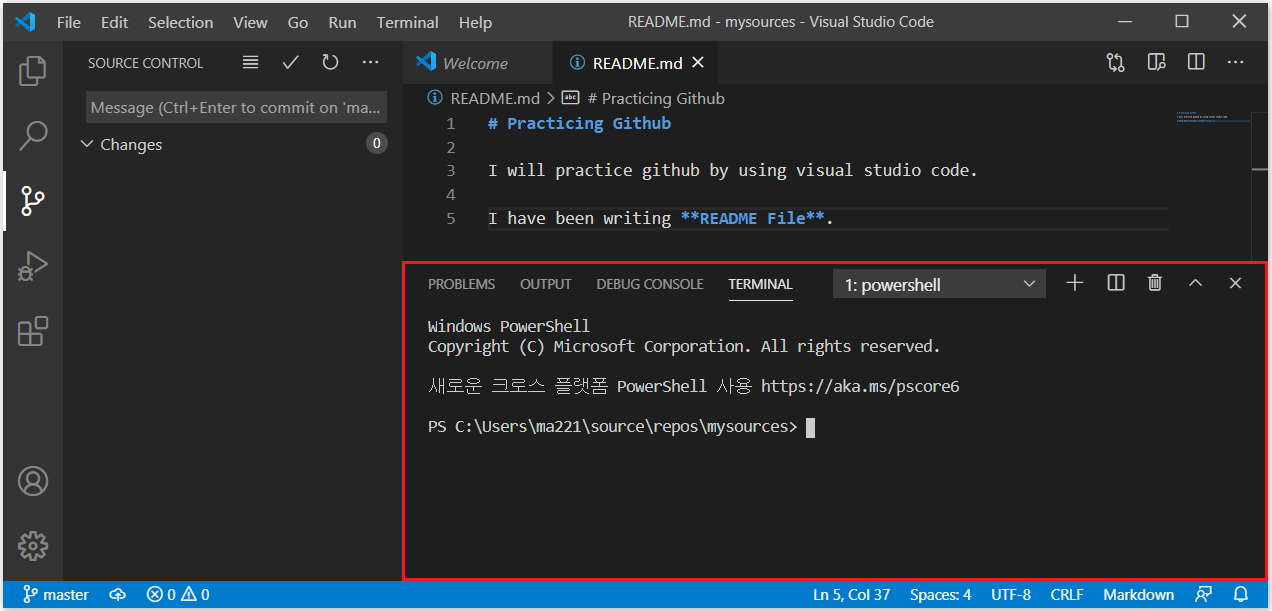This screenshot has width=1272, height=611.
Task: Open the Edit menu
Action: click(x=114, y=22)
